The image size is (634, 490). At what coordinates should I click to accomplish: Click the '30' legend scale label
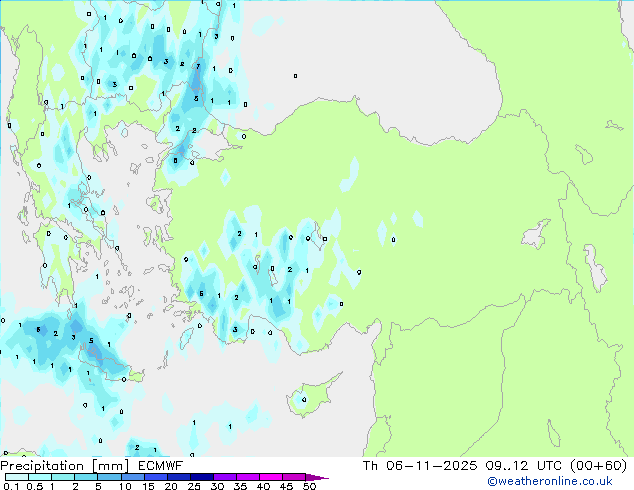click(x=217, y=486)
